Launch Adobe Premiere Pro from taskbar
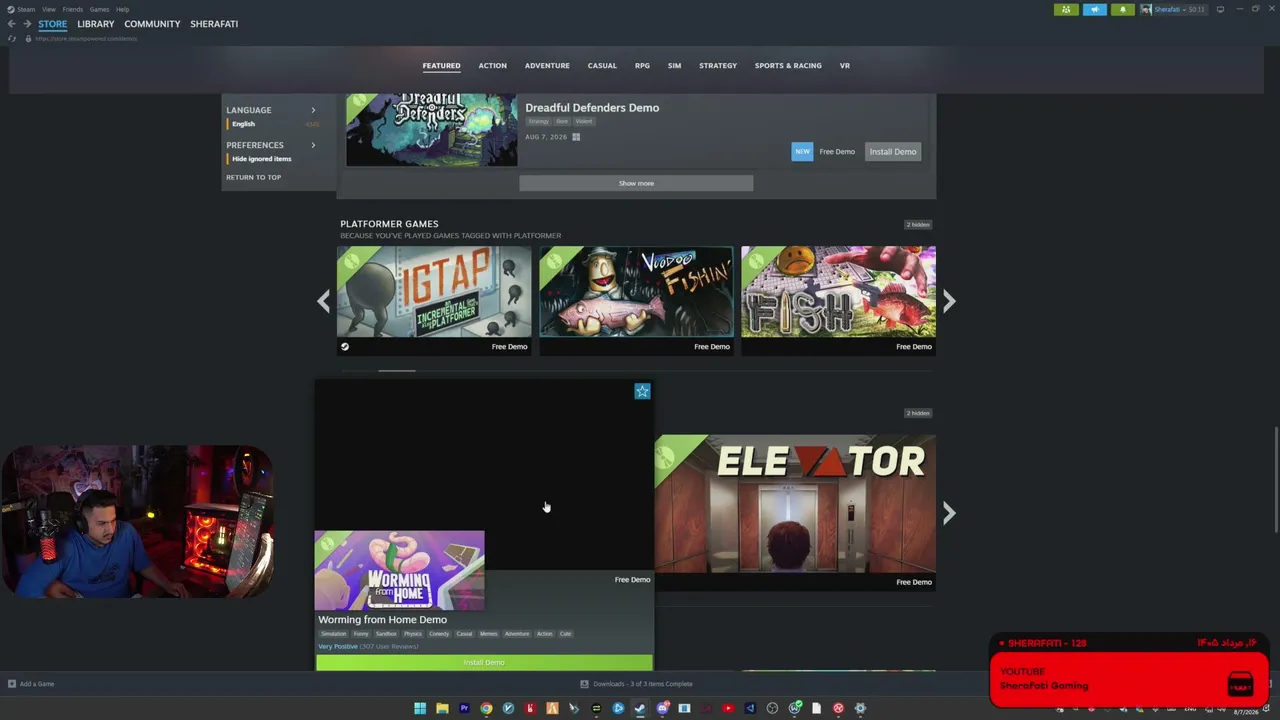Image resolution: width=1280 pixels, height=720 pixels. (464, 708)
